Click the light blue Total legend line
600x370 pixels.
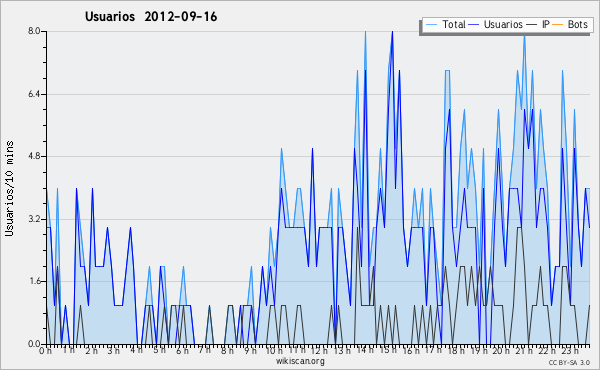431,25
